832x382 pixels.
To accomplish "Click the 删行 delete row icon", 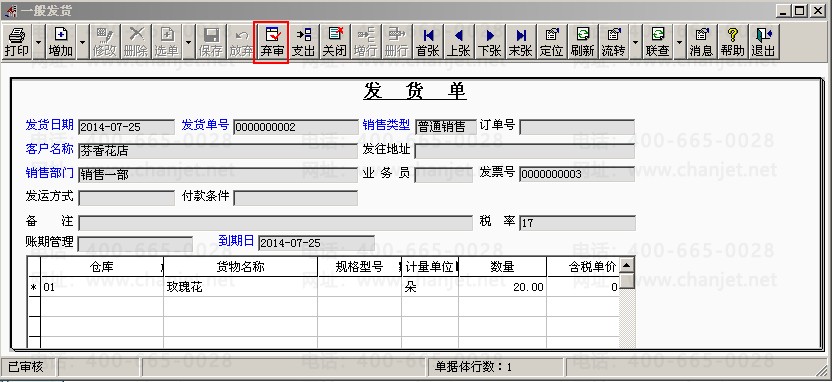I will point(396,41).
